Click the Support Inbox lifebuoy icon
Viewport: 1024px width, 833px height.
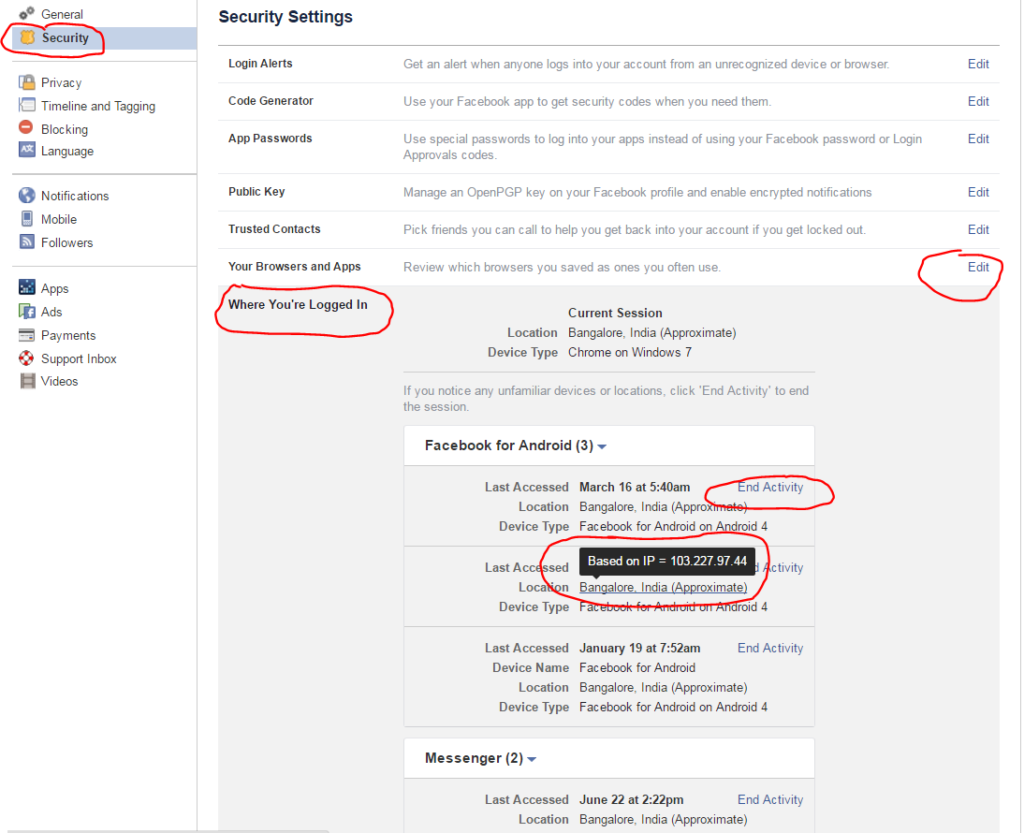point(27,358)
